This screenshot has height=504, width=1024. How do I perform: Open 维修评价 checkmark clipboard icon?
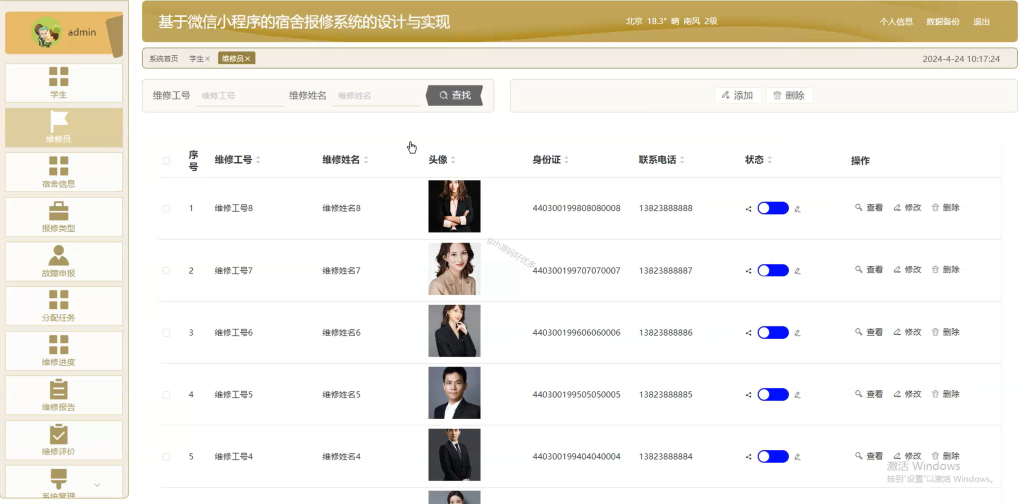click(x=59, y=434)
